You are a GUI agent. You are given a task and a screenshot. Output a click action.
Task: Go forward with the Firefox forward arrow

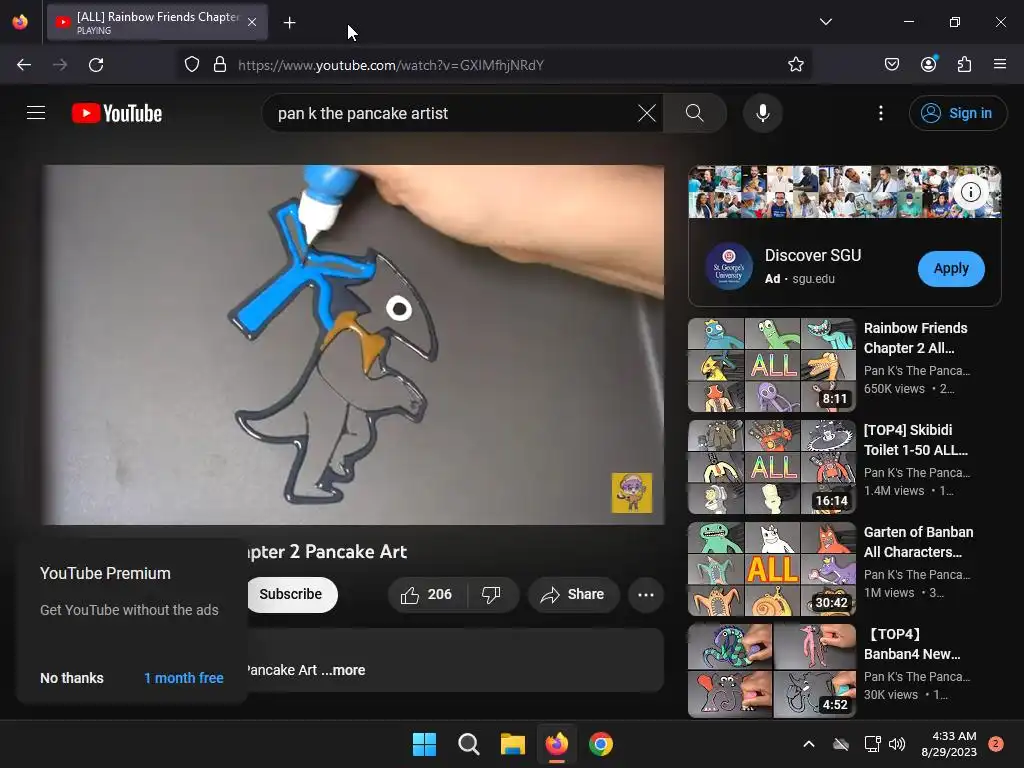point(60,65)
